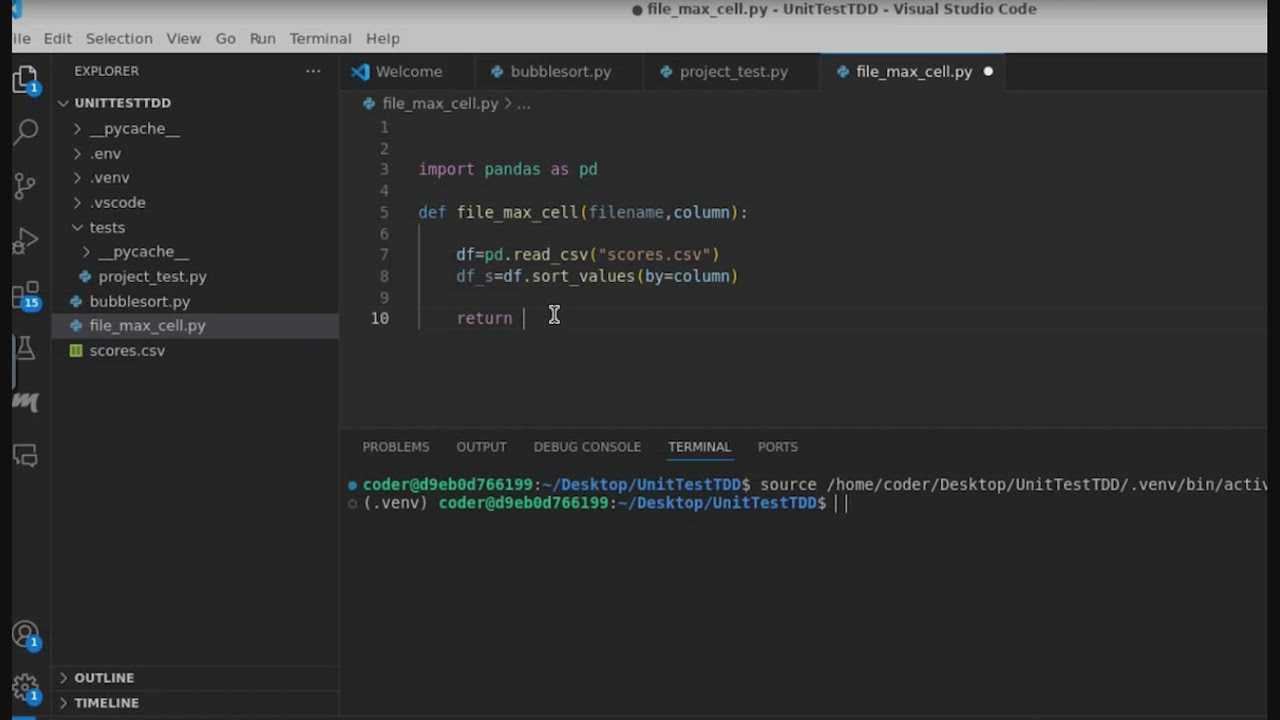
Task: Open scores.csv in the file explorer
Action: tap(127, 351)
